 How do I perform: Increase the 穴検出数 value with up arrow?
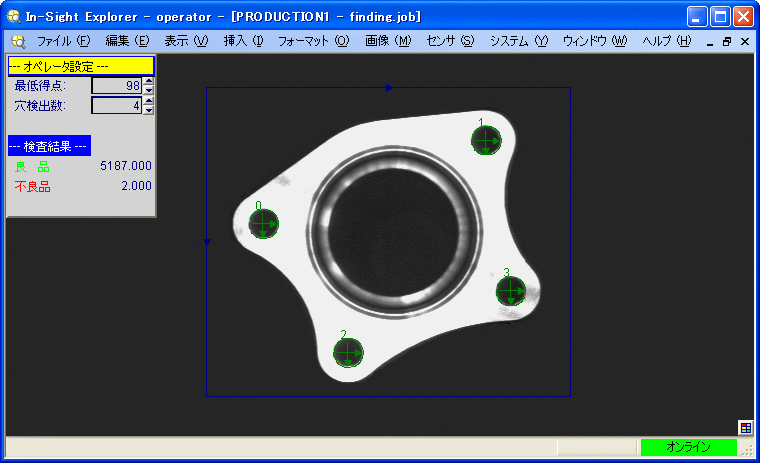[149, 101]
